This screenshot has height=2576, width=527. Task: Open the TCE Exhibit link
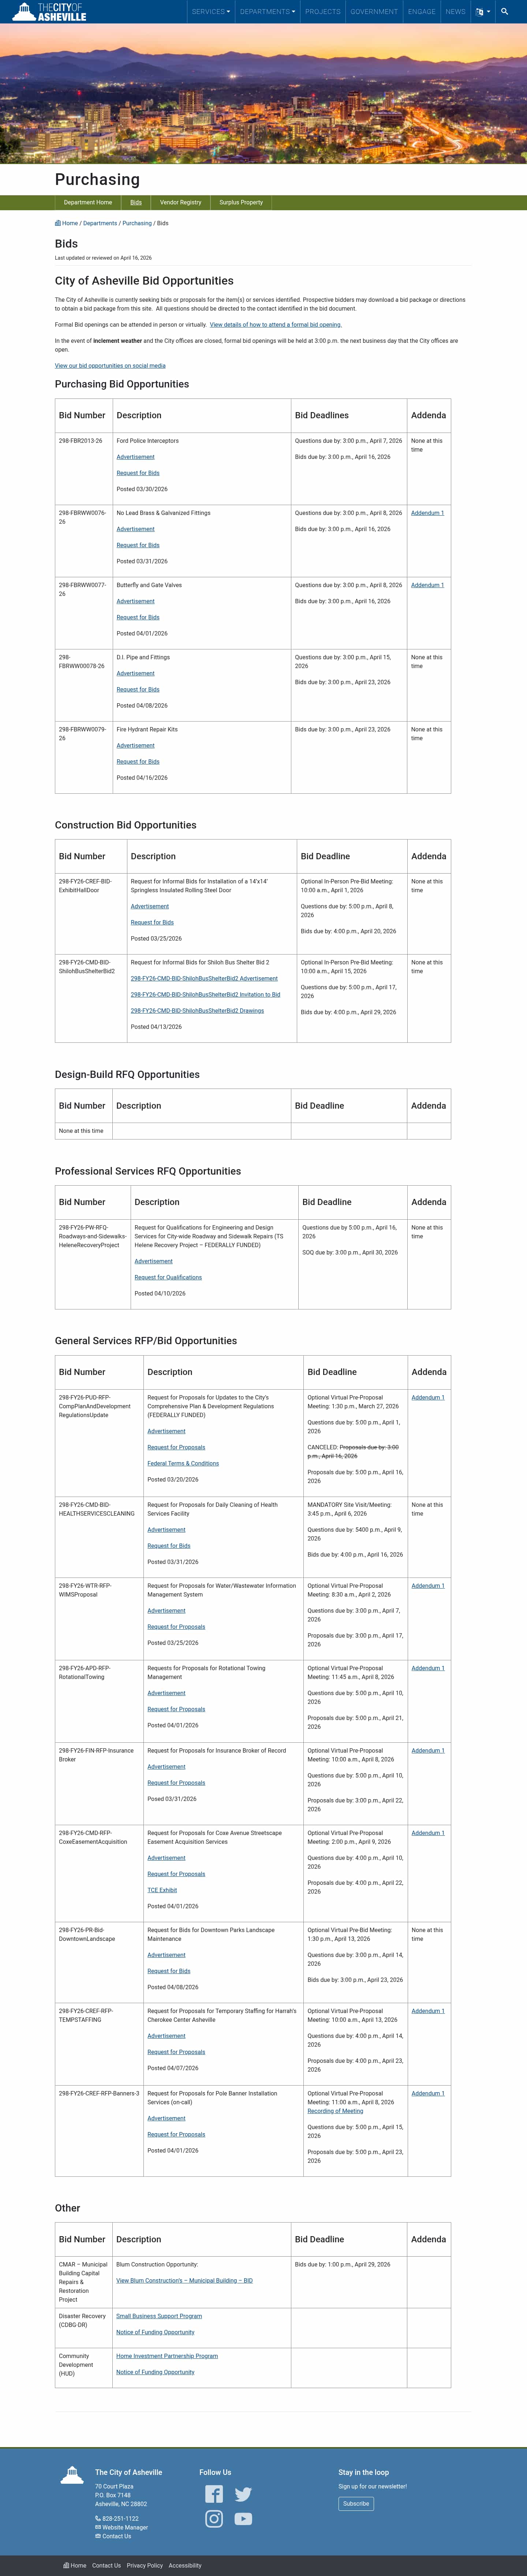(162, 1890)
